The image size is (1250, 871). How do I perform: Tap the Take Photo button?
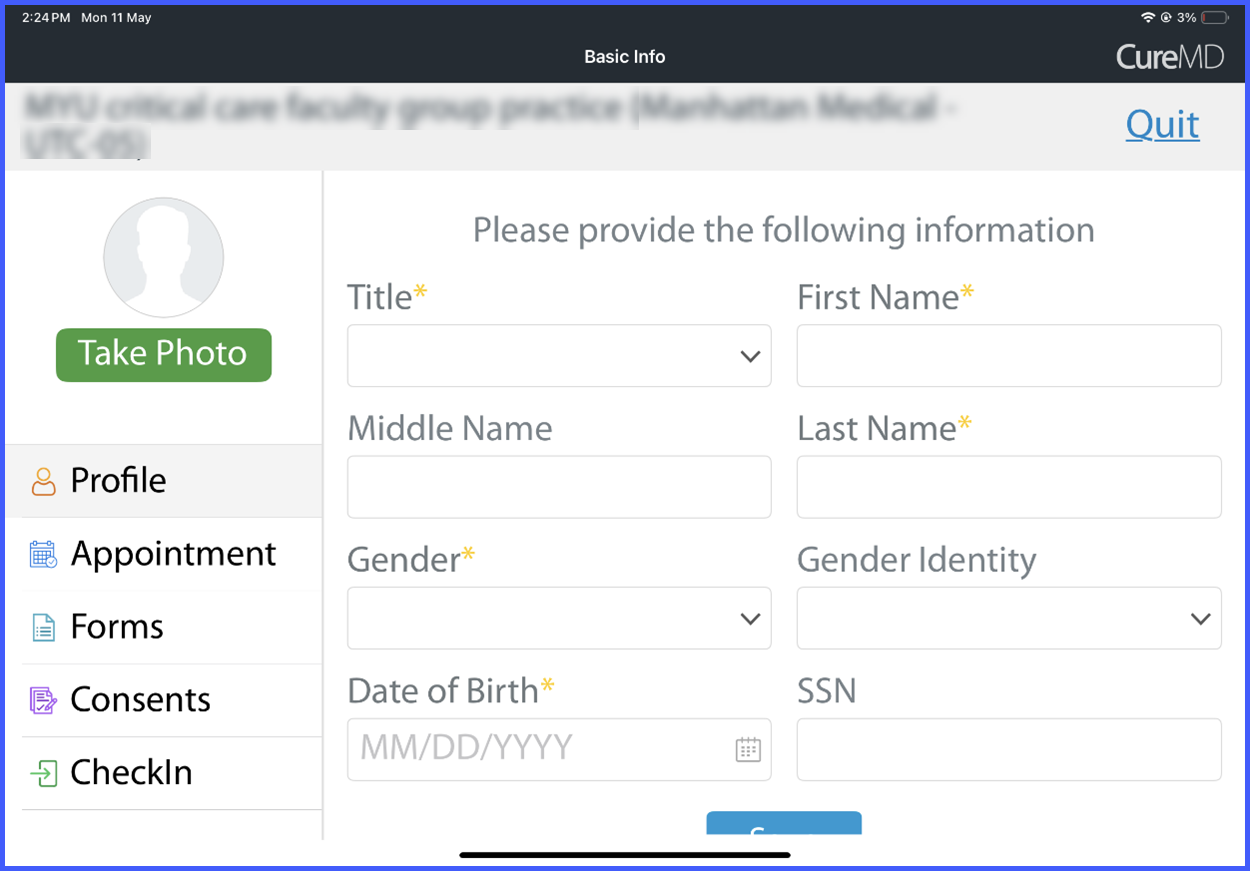[x=163, y=354]
